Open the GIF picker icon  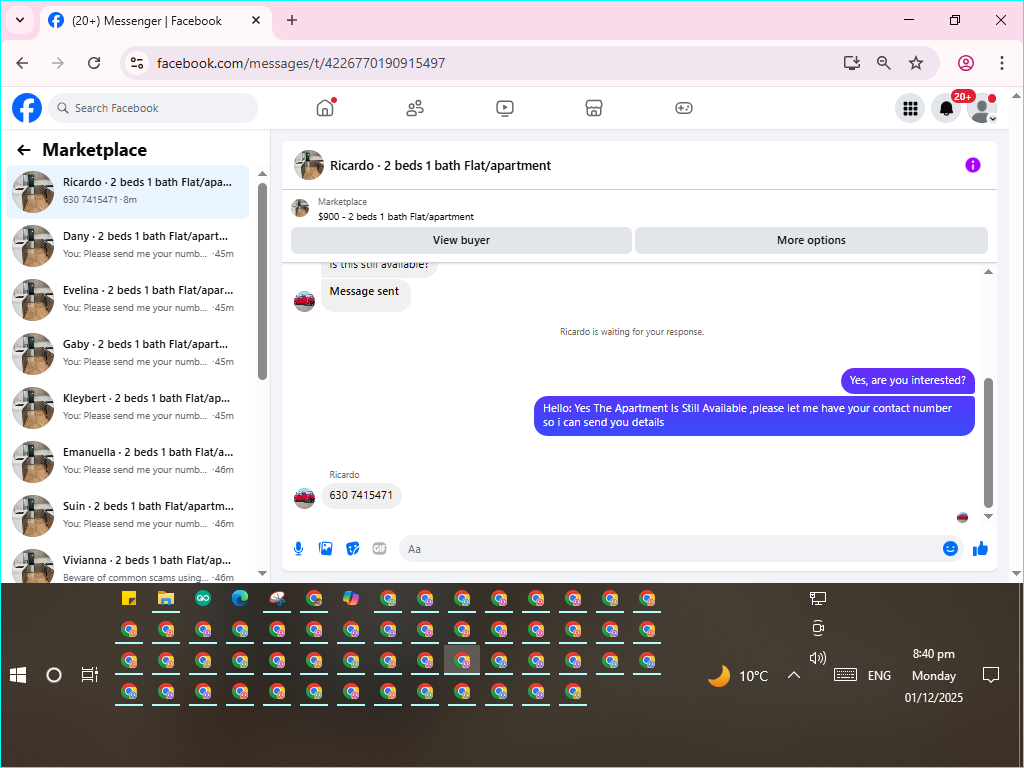point(379,549)
